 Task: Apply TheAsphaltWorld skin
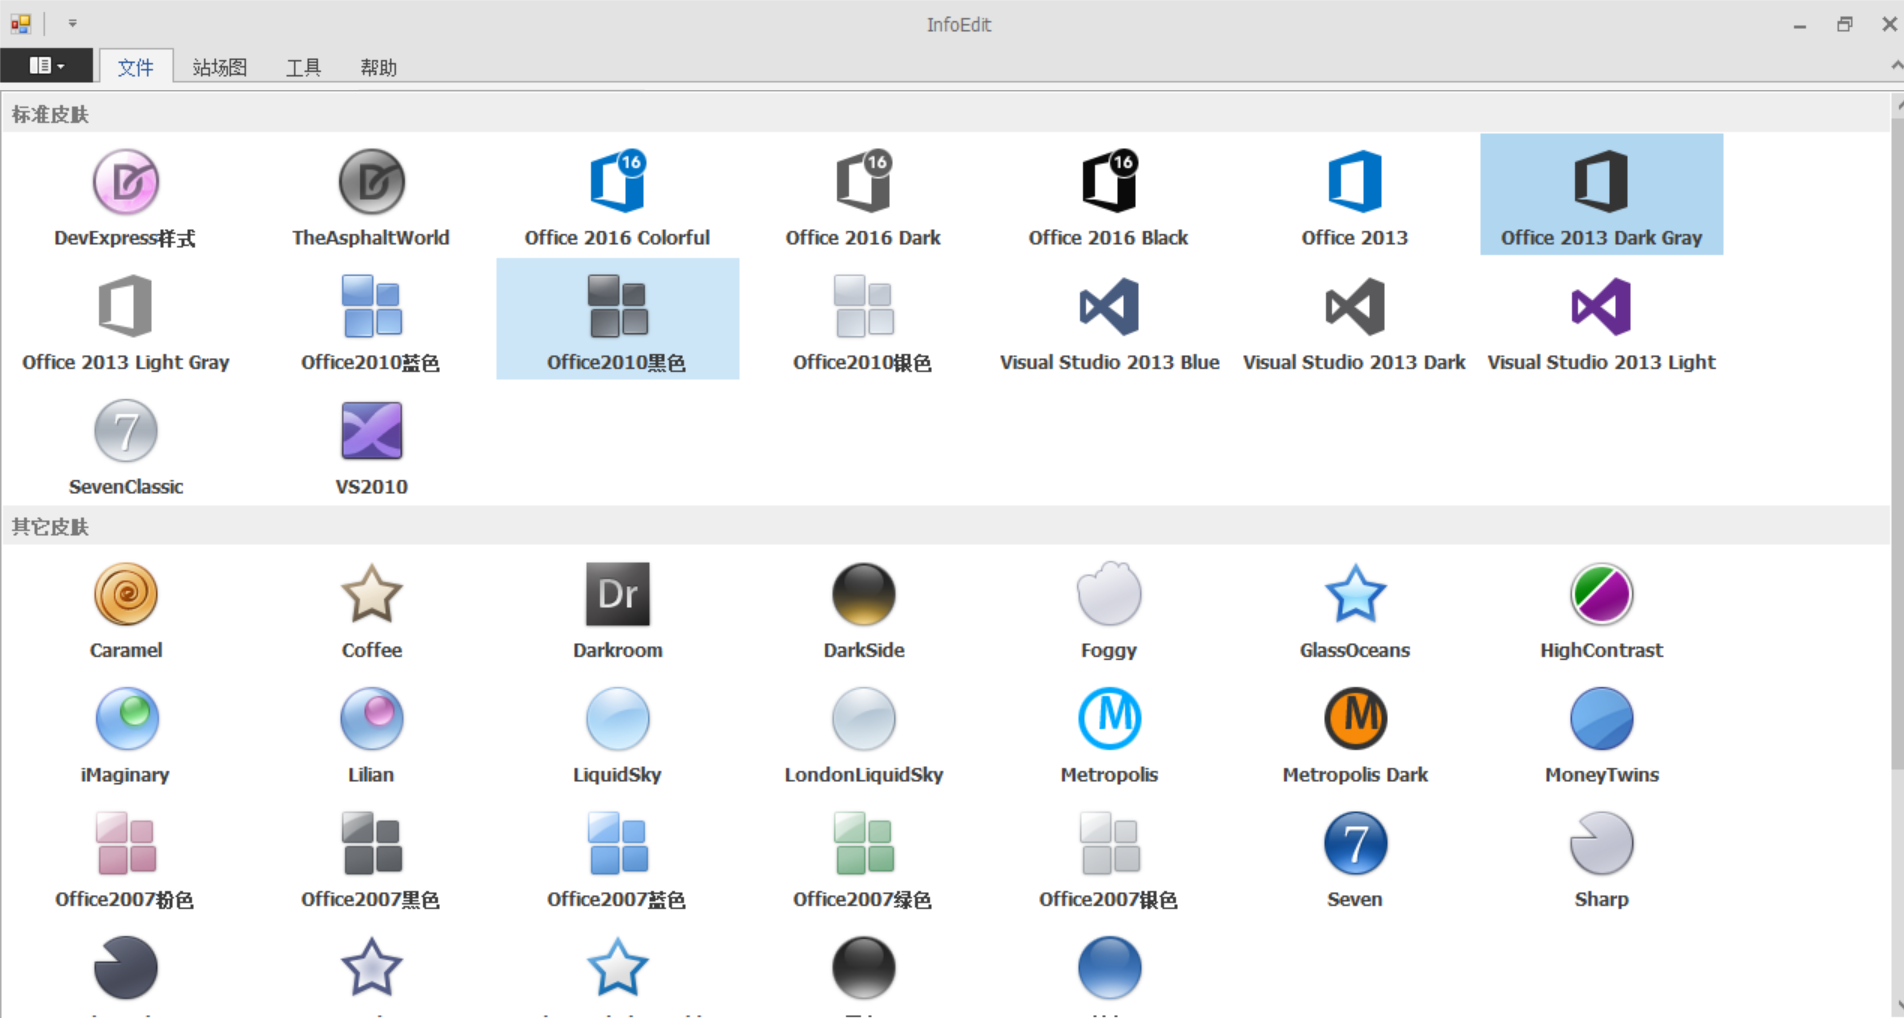[371, 196]
